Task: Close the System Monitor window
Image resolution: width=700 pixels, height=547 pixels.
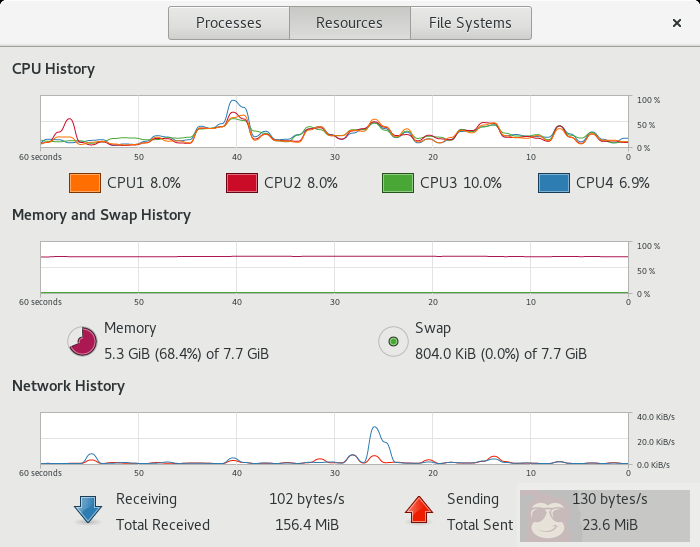Action: 677,23
